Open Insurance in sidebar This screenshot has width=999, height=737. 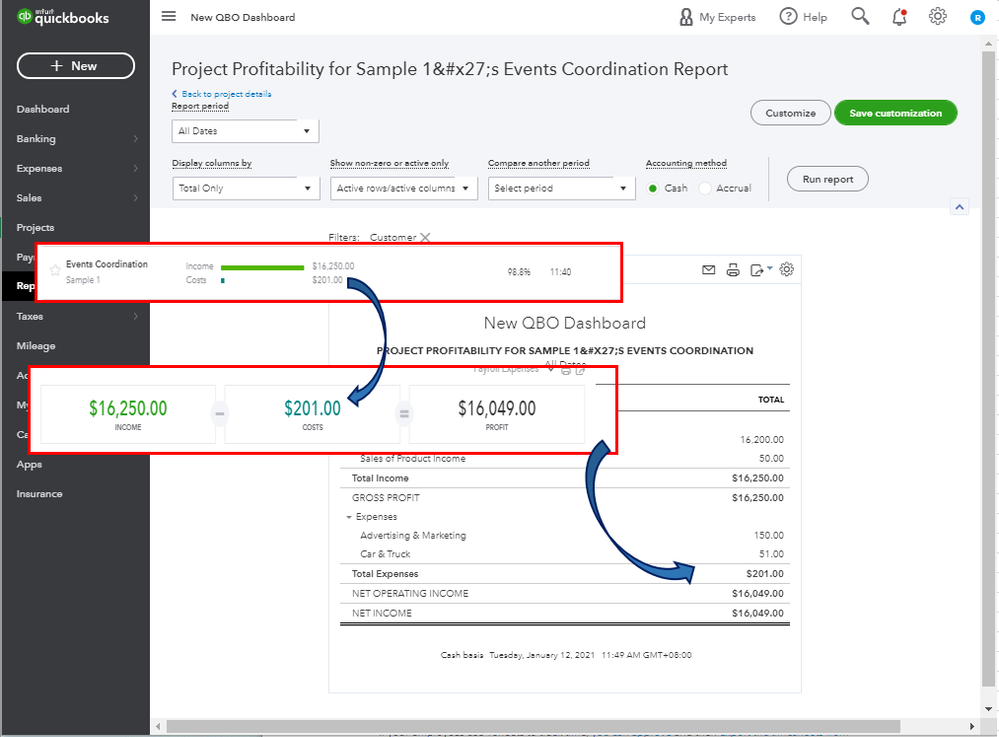coord(40,494)
